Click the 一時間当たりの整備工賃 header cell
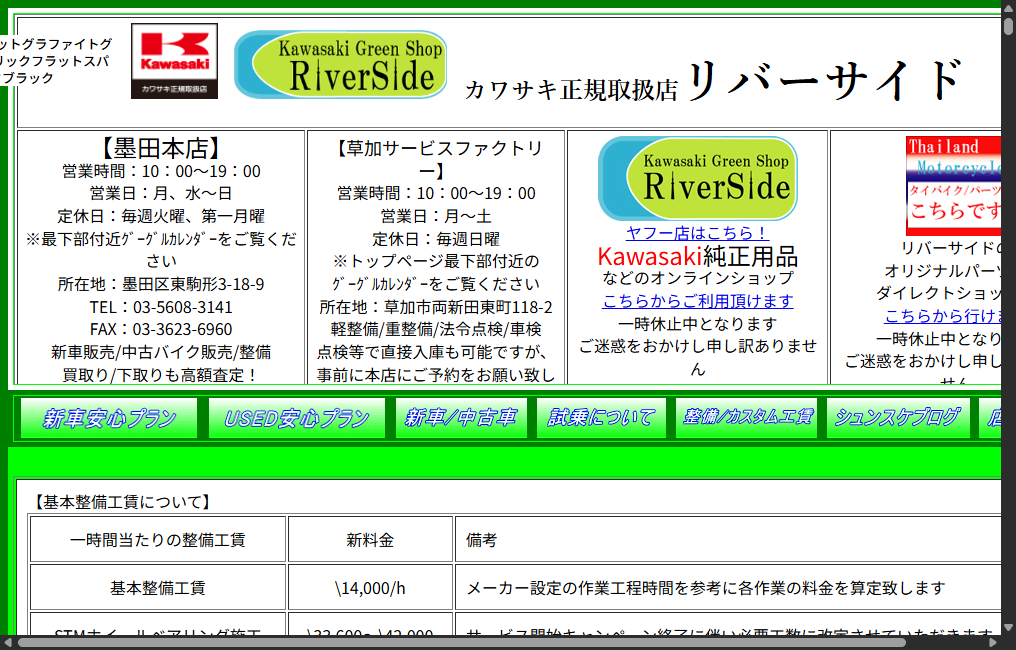This screenshot has height=650, width=1016. [157, 540]
